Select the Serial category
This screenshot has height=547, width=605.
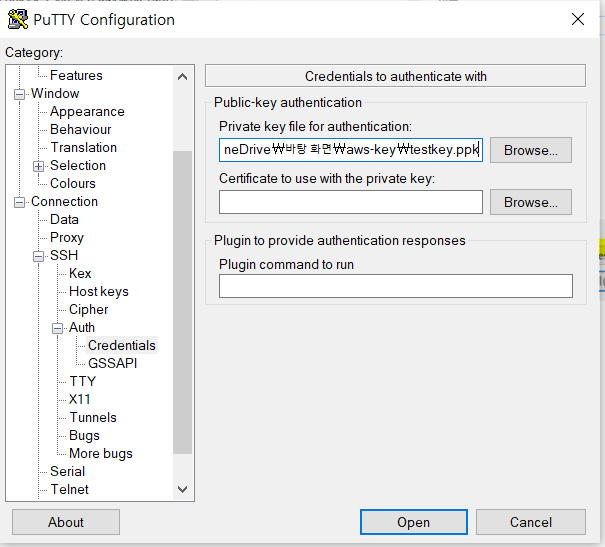[68, 471]
